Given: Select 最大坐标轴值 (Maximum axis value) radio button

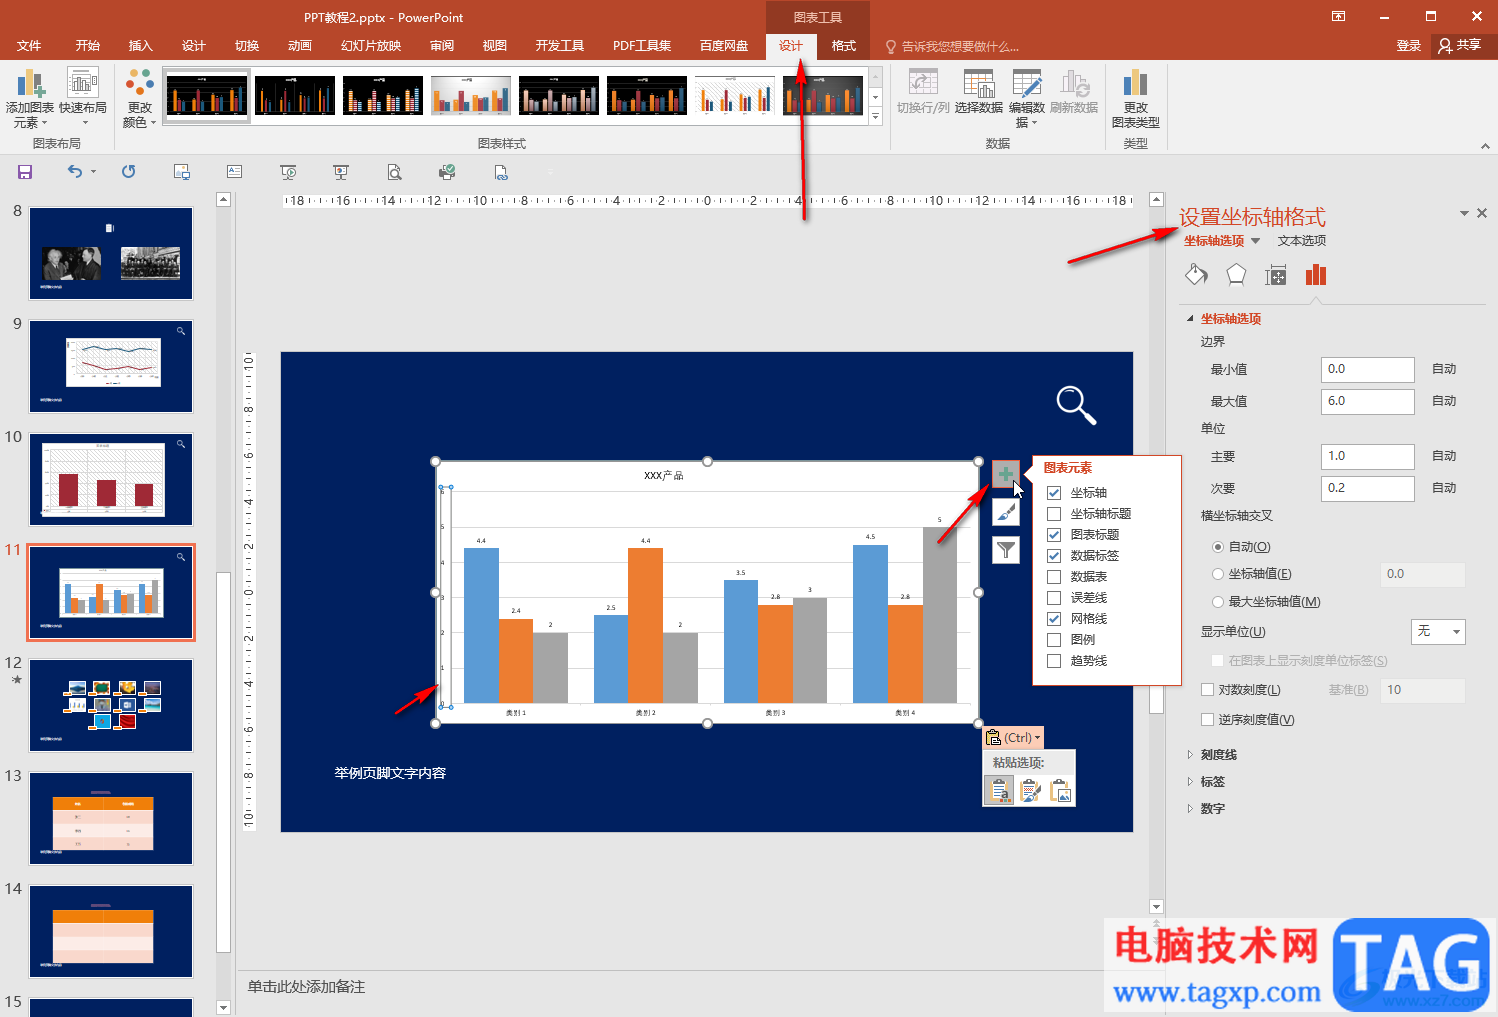Looking at the screenshot, I should (1218, 602).
